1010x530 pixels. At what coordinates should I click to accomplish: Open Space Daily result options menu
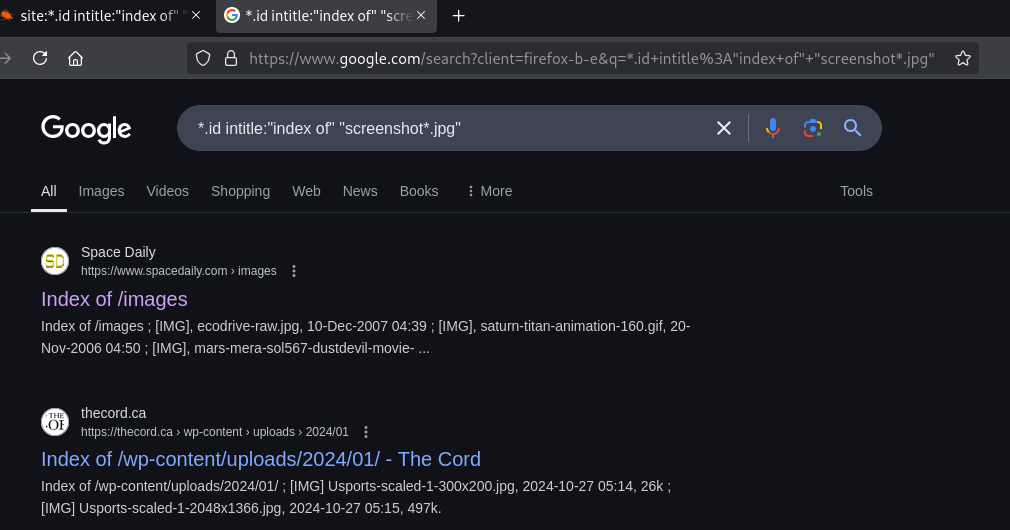pyautogui.click(x=294, y=271)
